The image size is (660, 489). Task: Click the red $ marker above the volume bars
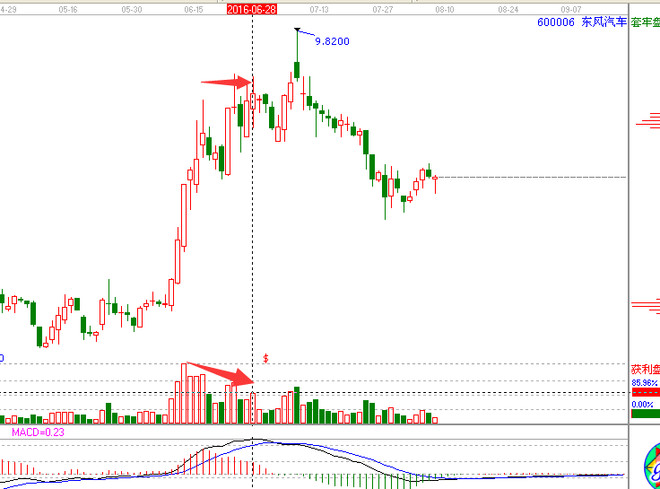click(266, 359)
